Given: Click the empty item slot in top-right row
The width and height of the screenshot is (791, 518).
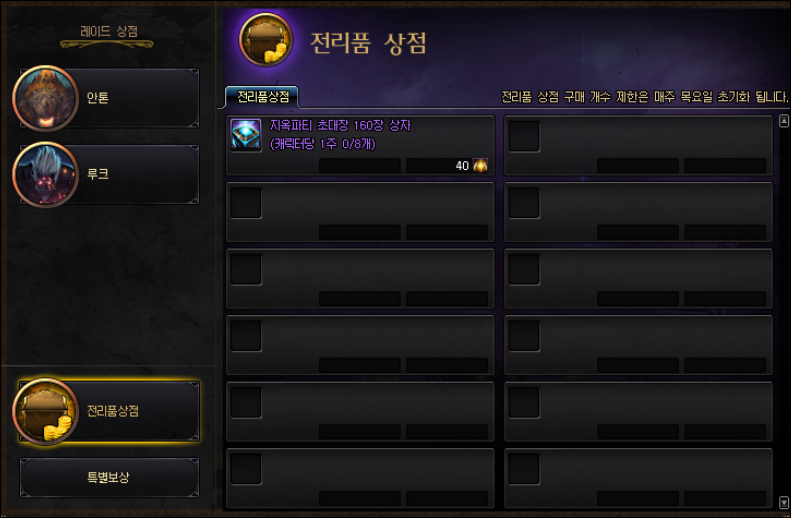Looking at the screenshot, I should tap(638, 145).
